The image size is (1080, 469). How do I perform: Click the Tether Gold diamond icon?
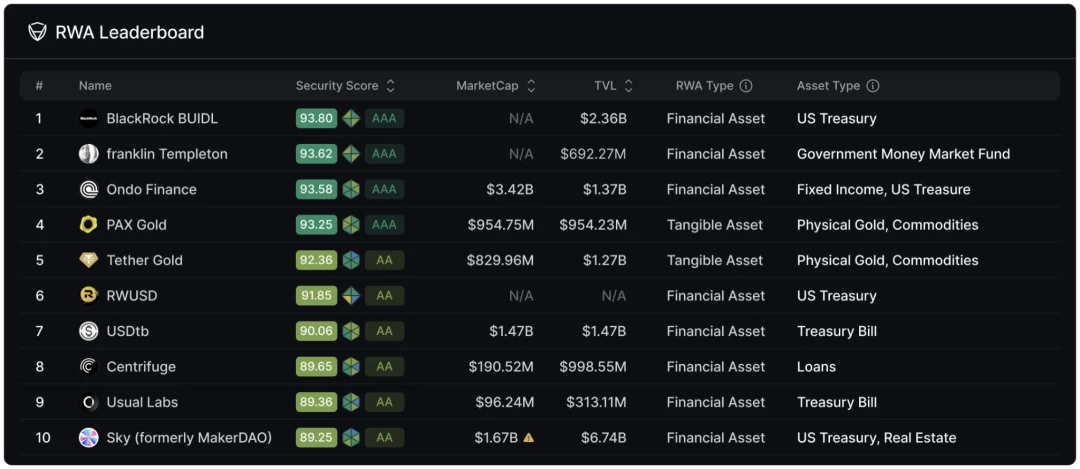pyautogui.click(x=89, y=260)
